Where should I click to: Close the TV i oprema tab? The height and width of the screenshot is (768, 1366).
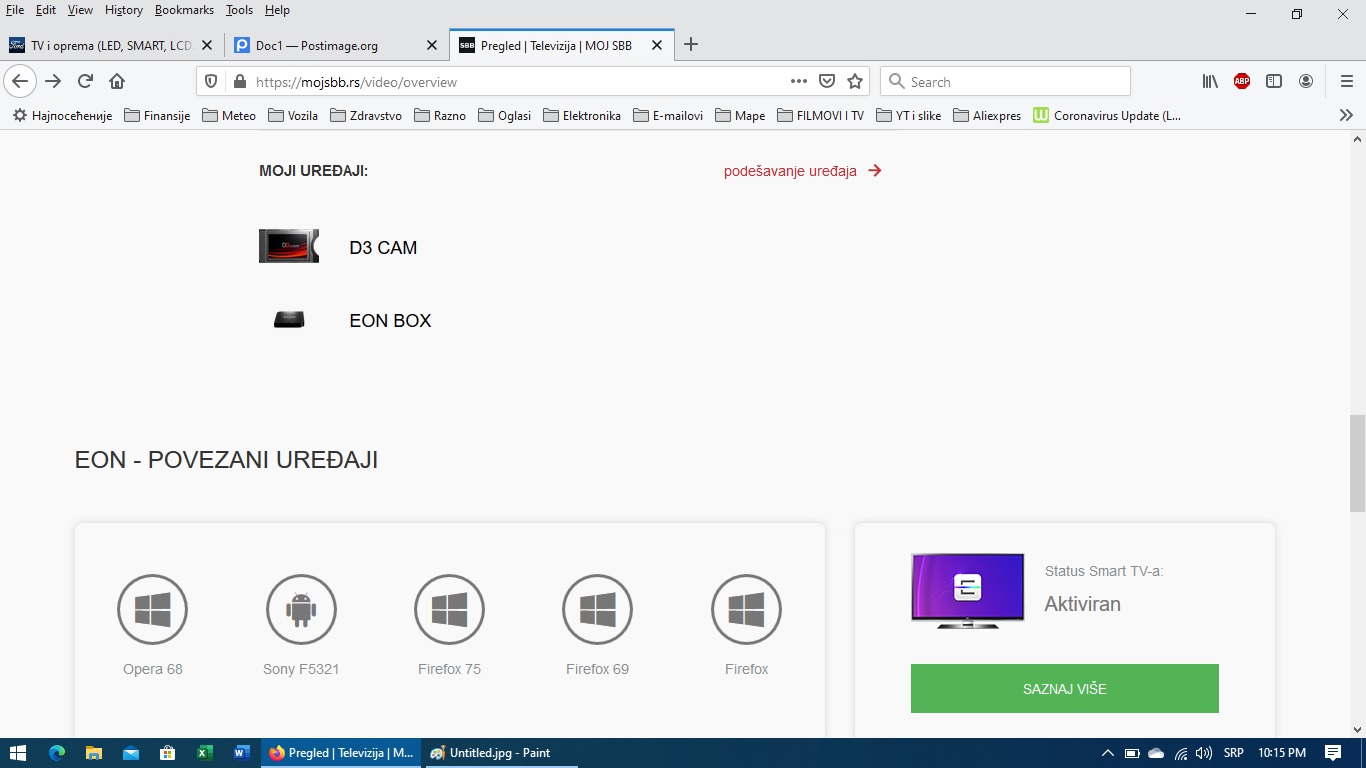pyautogui.click(x=207, y=45)
